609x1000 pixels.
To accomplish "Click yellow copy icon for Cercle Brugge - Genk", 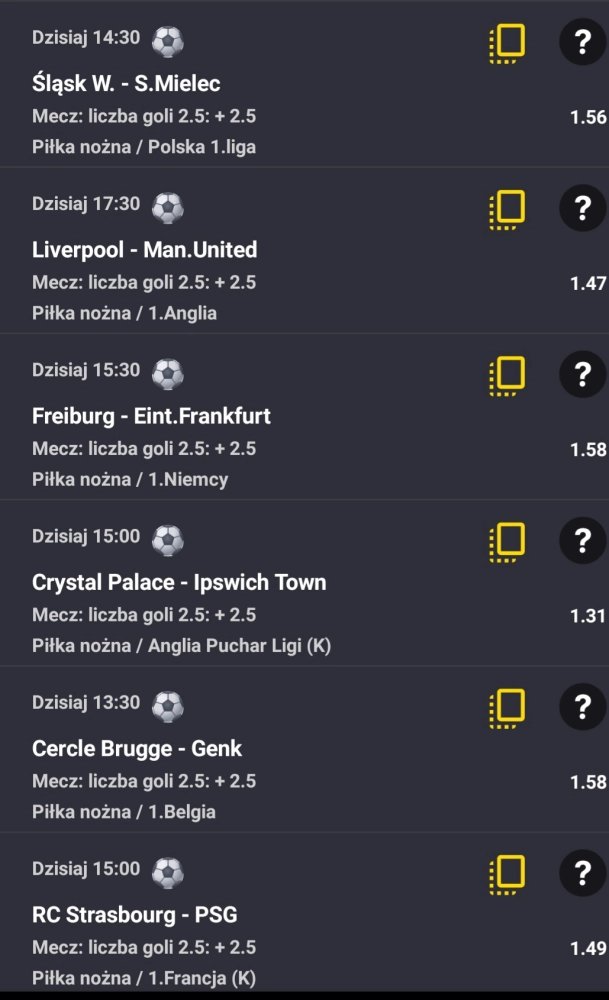I will (x=507, y=707).
